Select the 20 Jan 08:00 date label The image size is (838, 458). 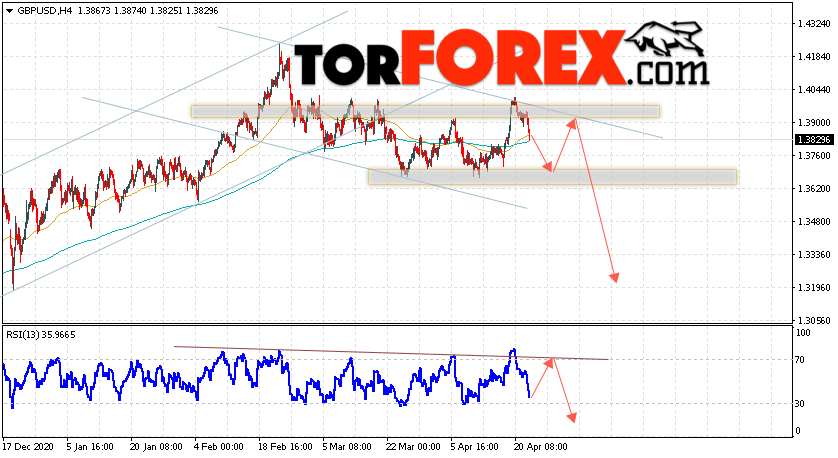[156, 447]
